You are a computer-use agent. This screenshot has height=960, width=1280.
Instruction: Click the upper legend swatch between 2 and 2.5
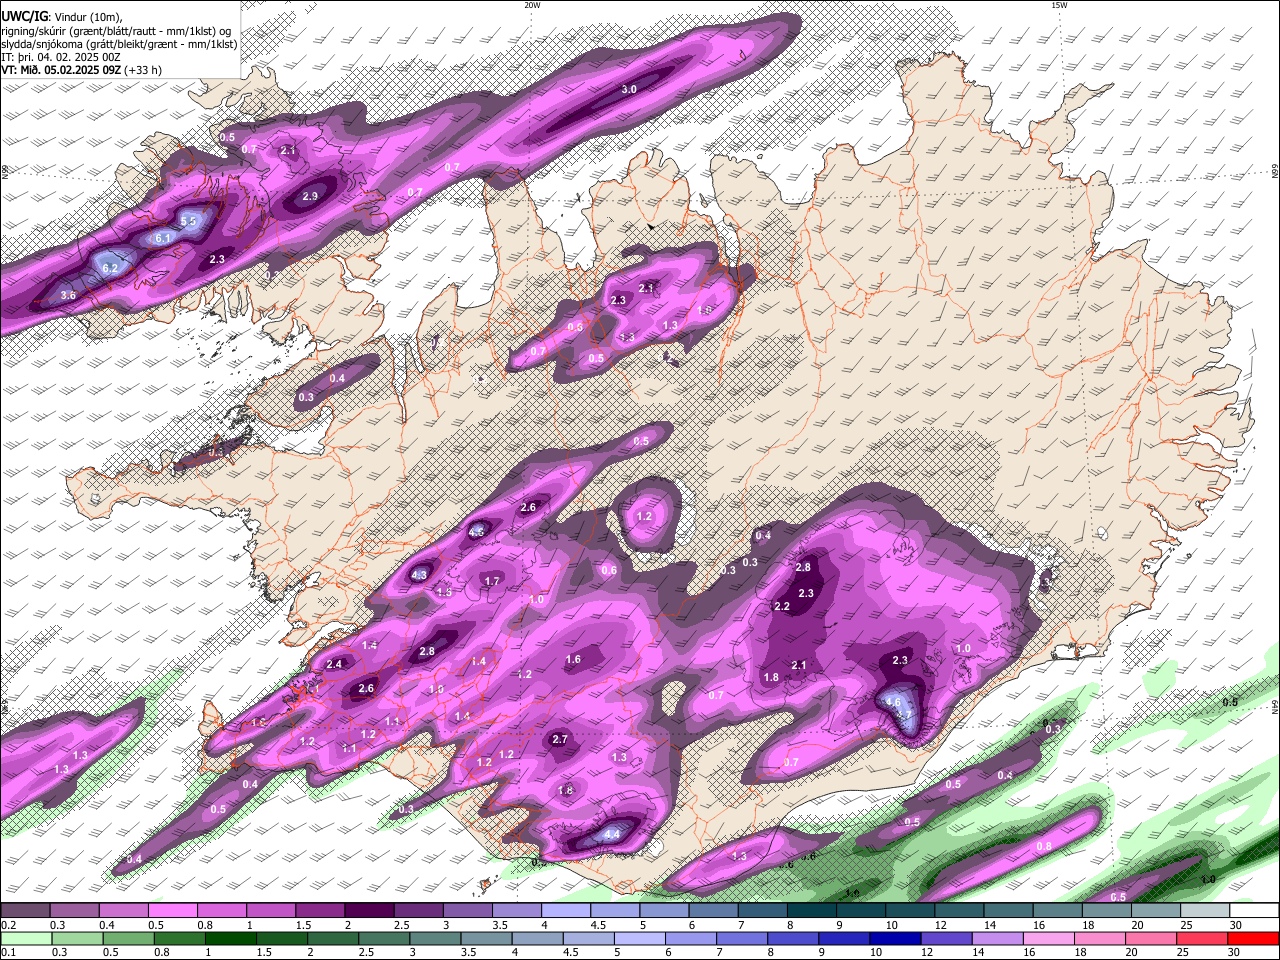tap(369, 910)
